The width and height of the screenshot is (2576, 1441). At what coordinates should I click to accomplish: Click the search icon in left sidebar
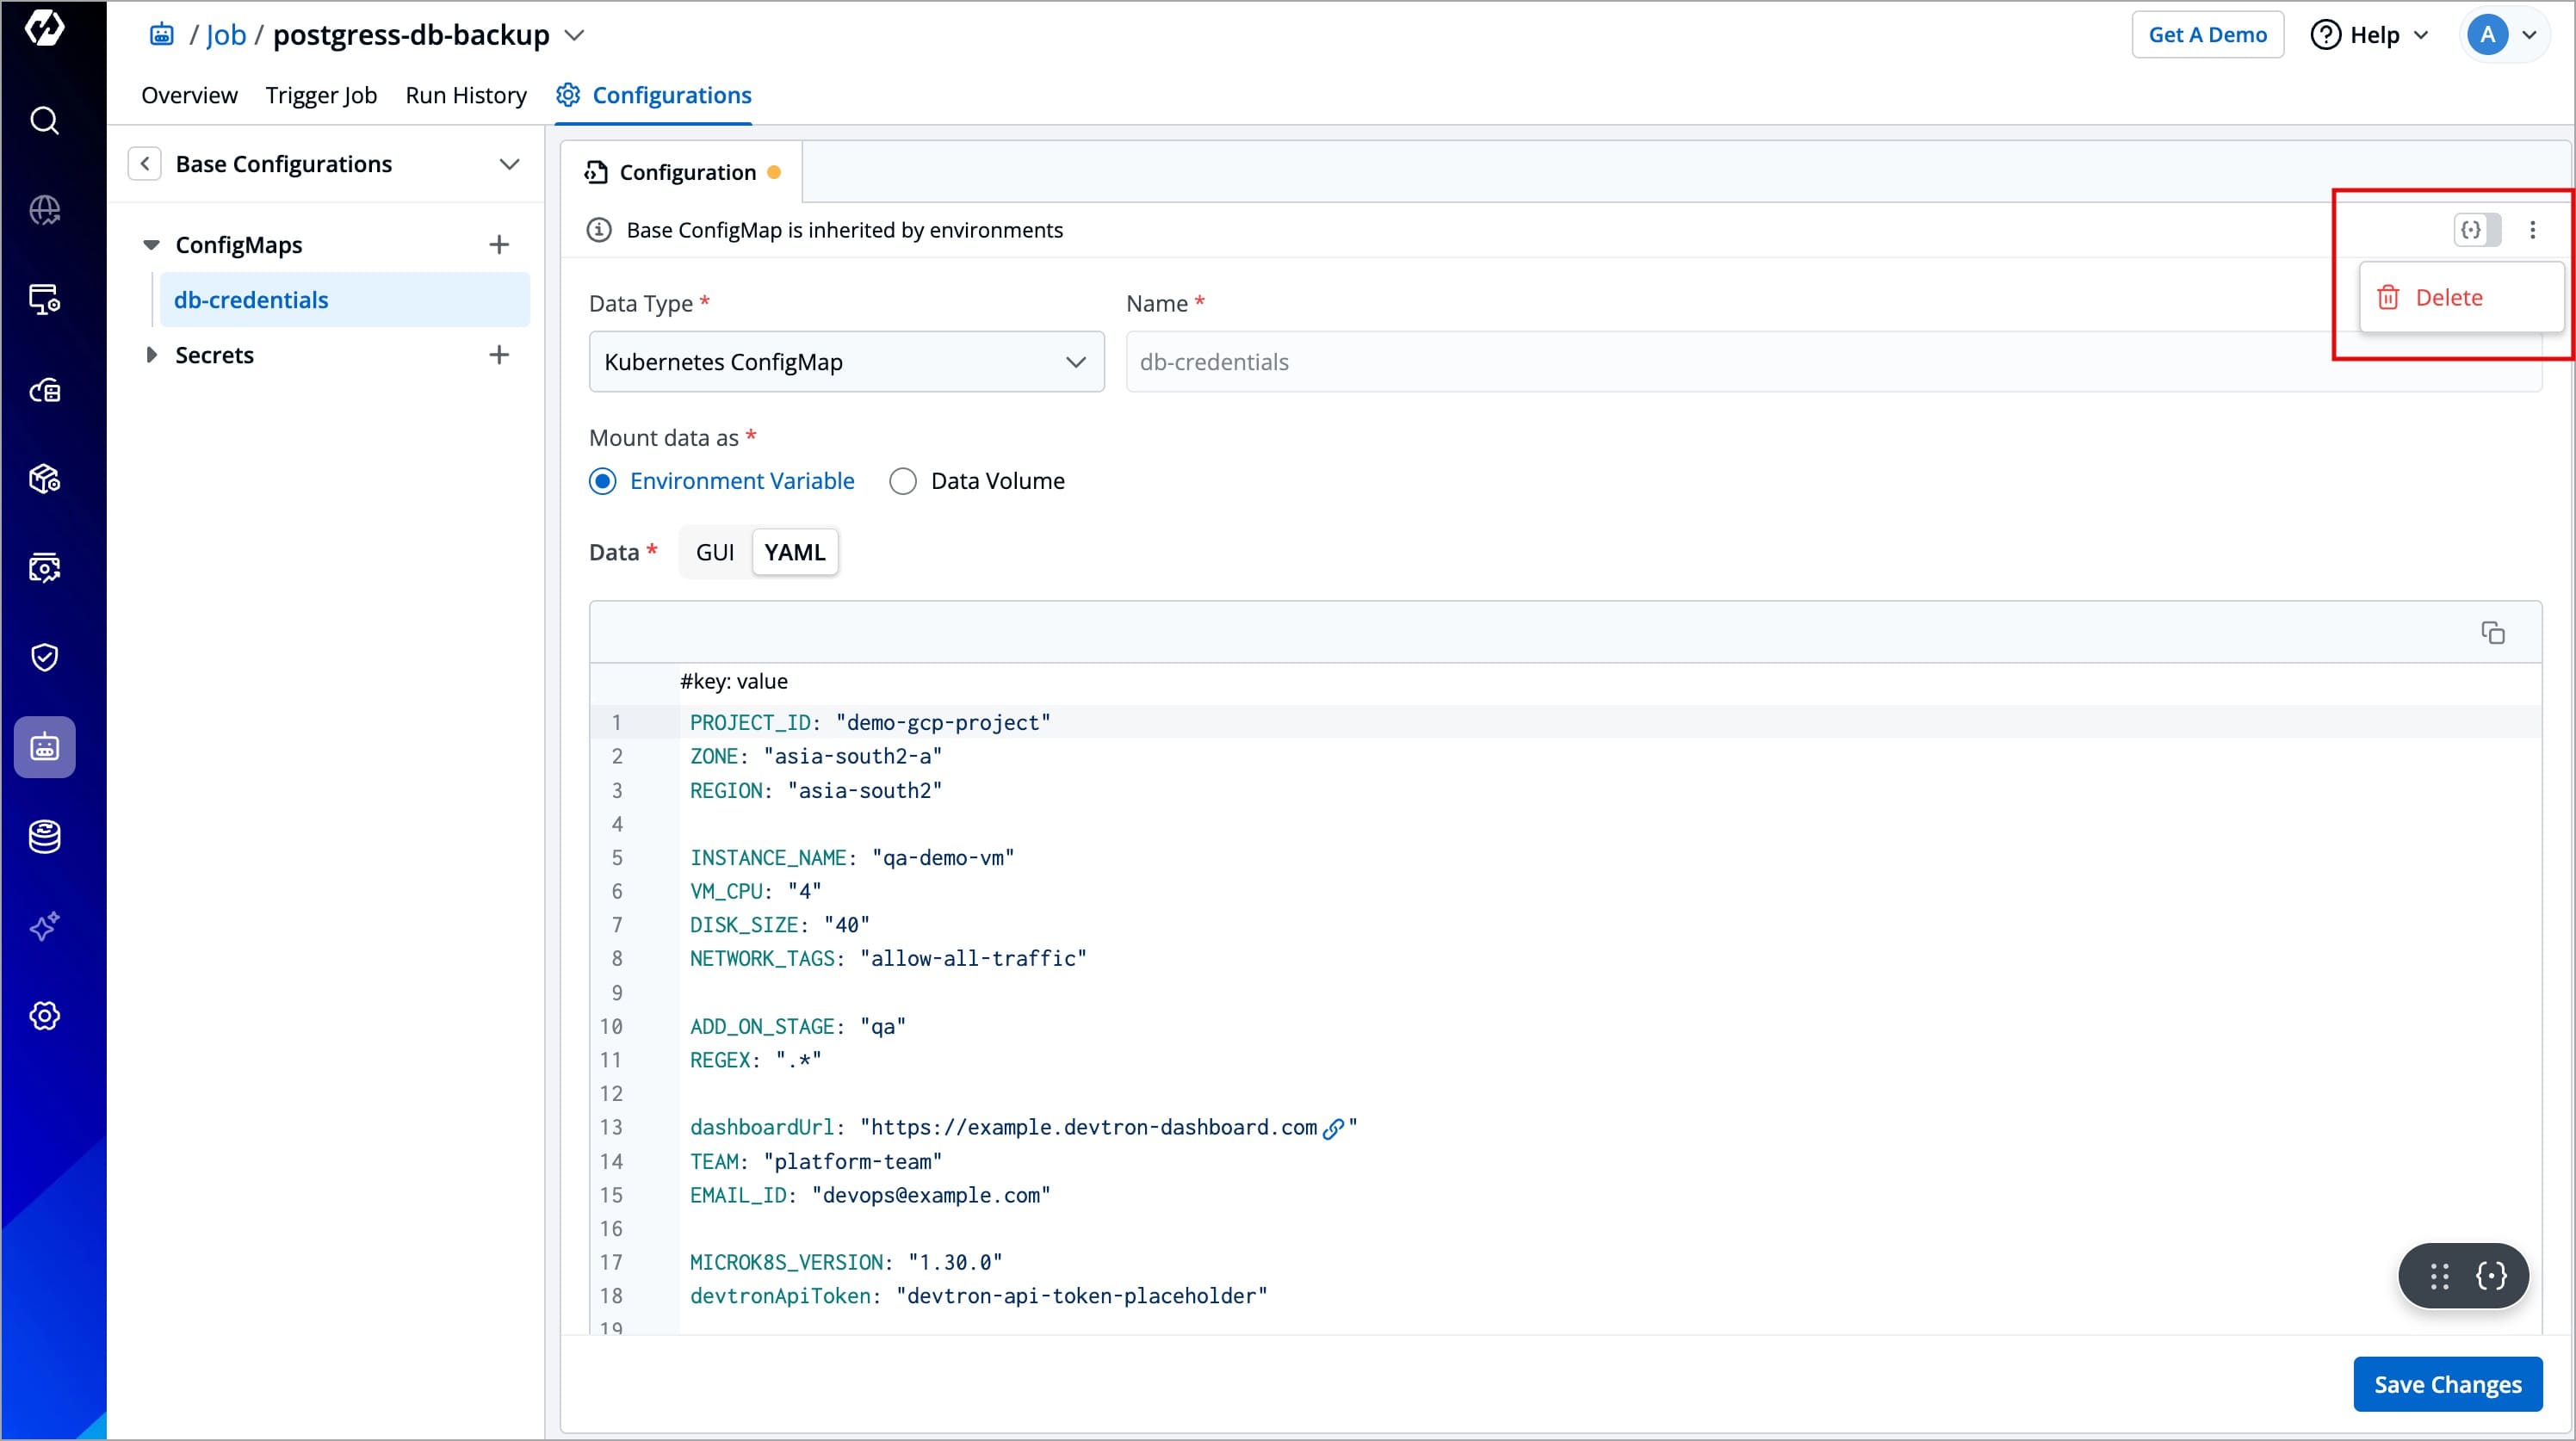coord(44,121)
